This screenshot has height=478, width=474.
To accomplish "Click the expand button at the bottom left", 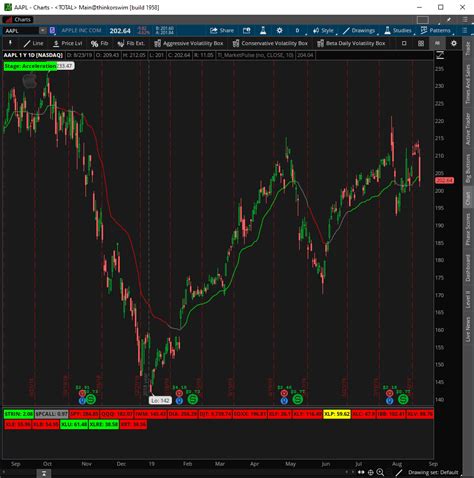I will 44,473.
